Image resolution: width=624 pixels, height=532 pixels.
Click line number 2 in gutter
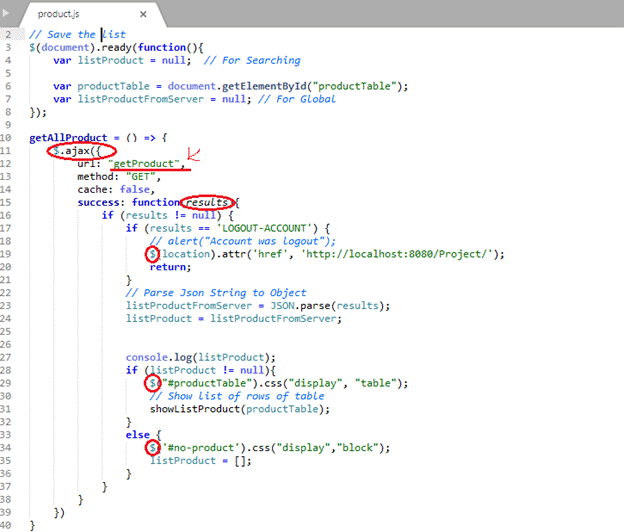[8, 35]
